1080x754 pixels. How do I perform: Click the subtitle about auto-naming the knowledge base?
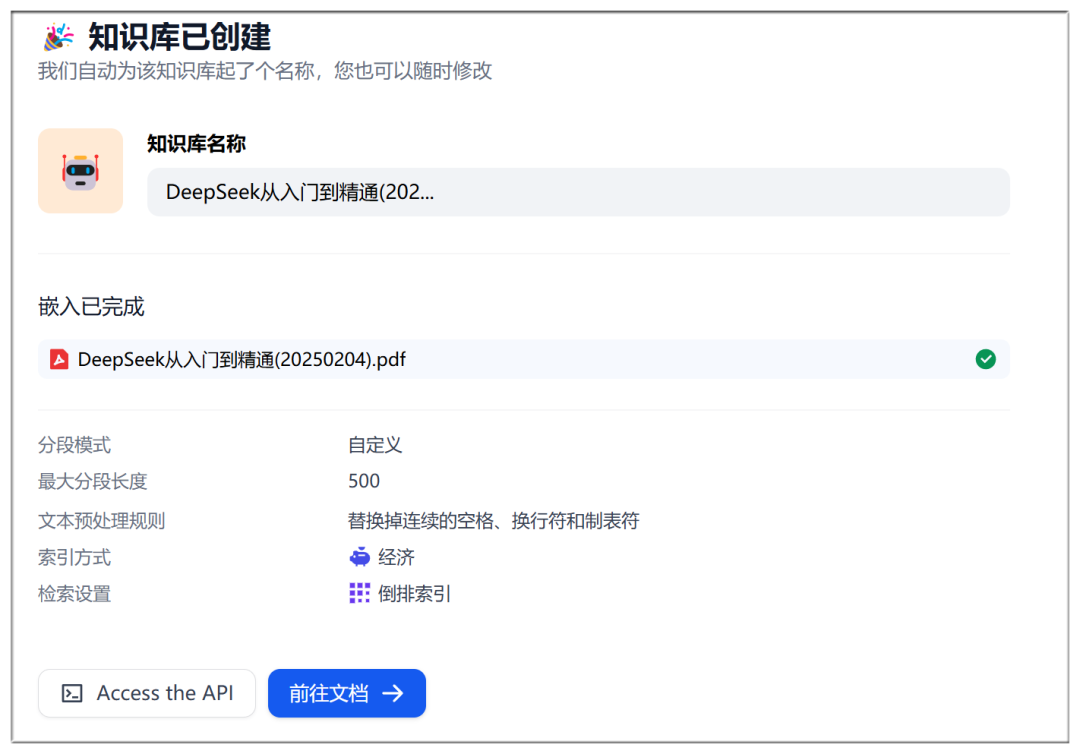coord(265,71)
